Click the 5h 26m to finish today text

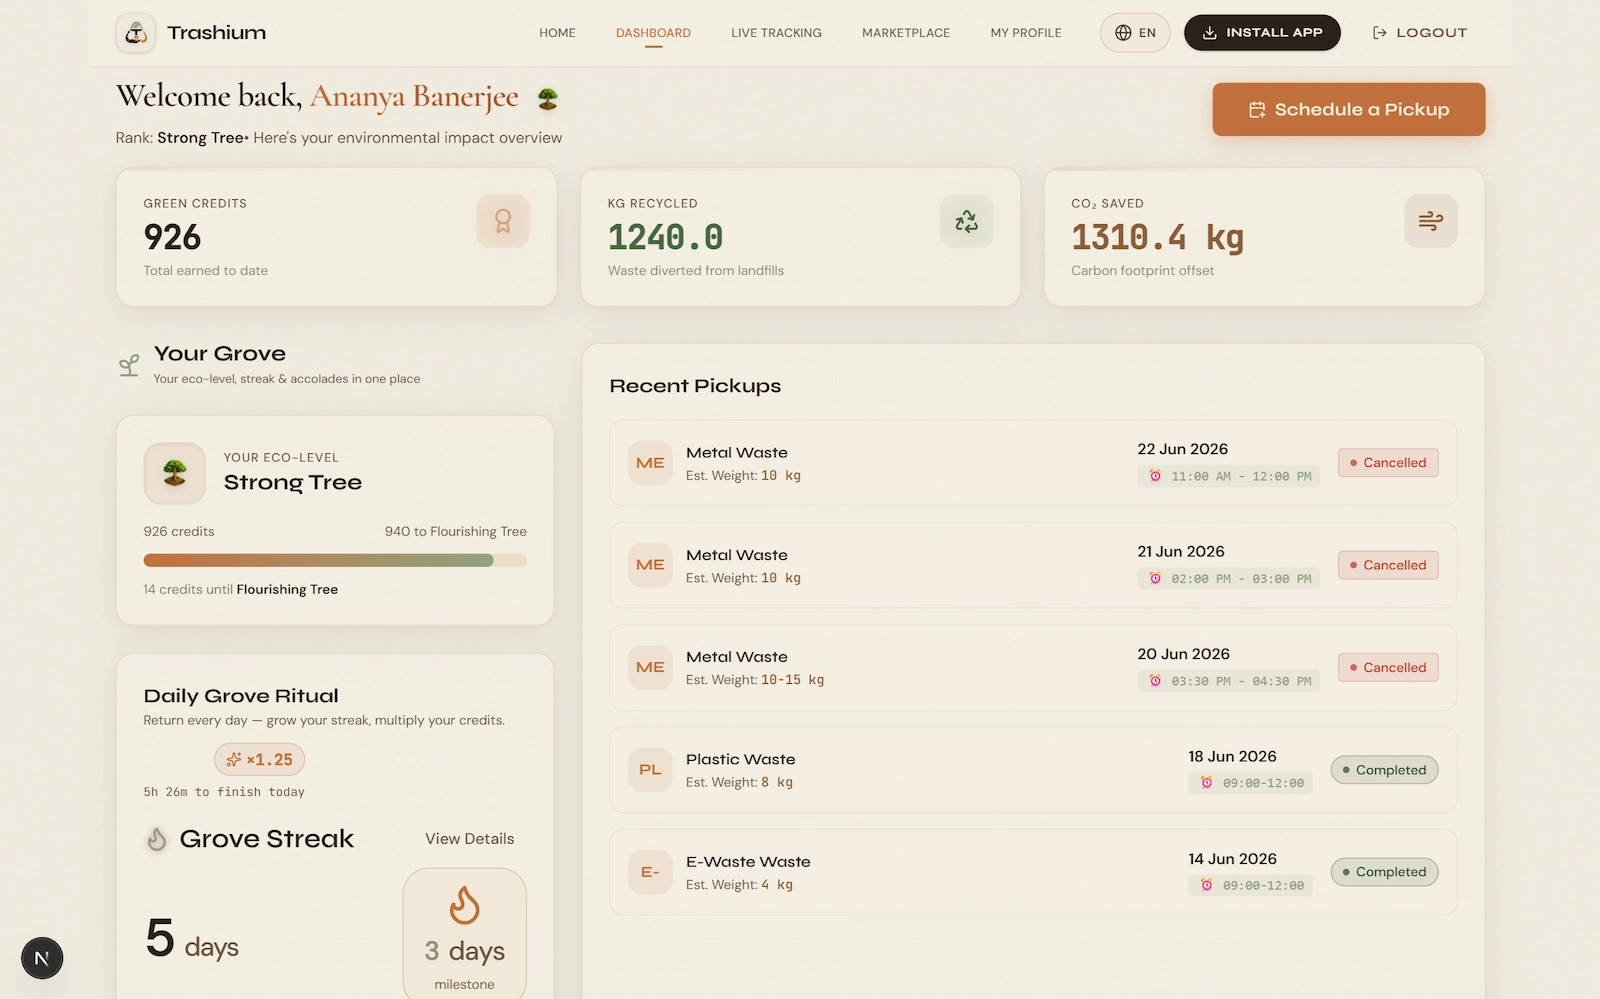click(x=224, y=792)
